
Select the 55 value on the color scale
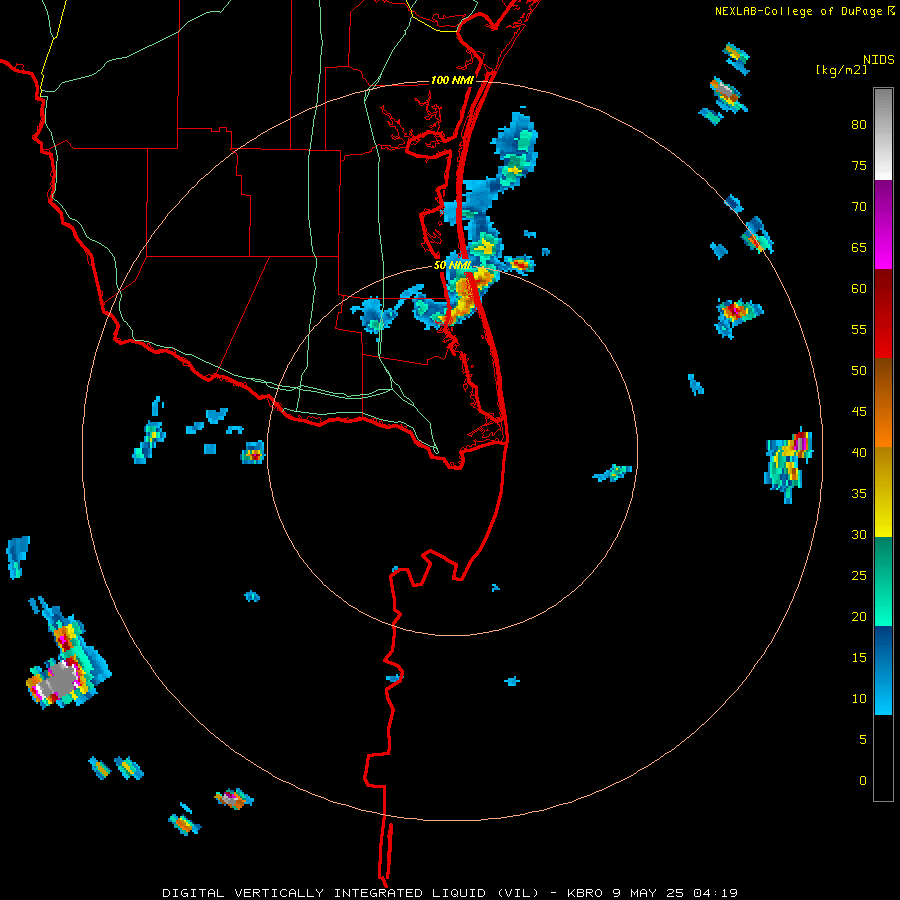(x=859, y=329)
